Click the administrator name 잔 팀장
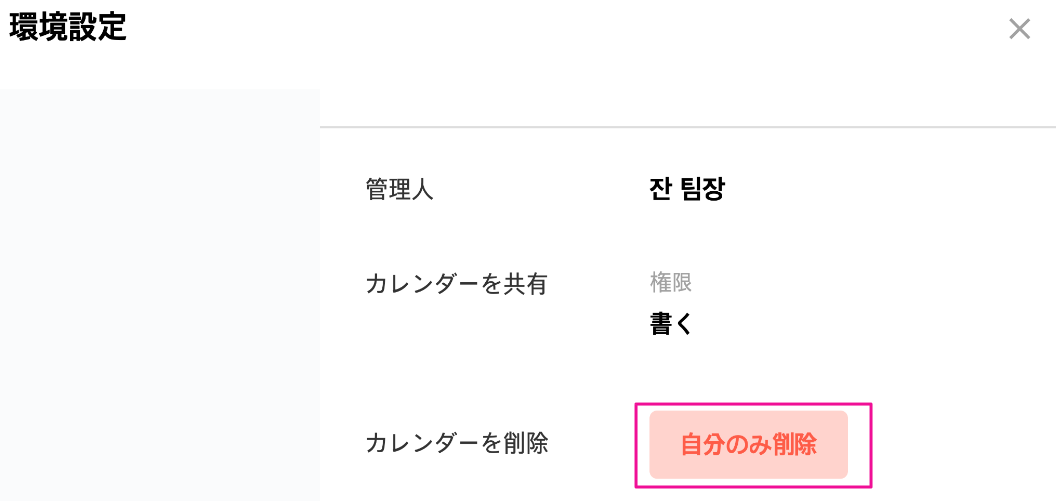The height and width of the screenshot is (501, 1056). click(687, 189)
